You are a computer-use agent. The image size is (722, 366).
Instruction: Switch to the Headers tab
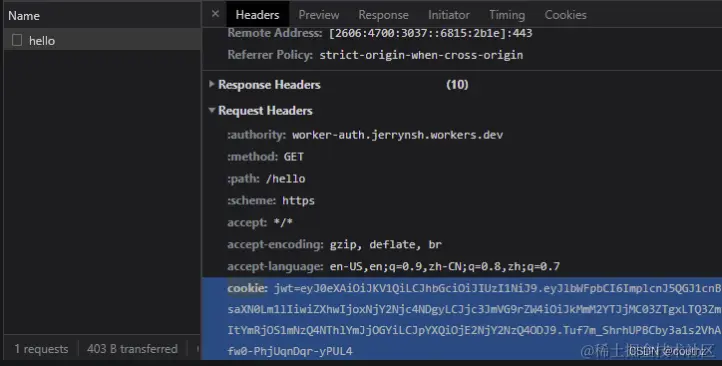click(257, 15)
